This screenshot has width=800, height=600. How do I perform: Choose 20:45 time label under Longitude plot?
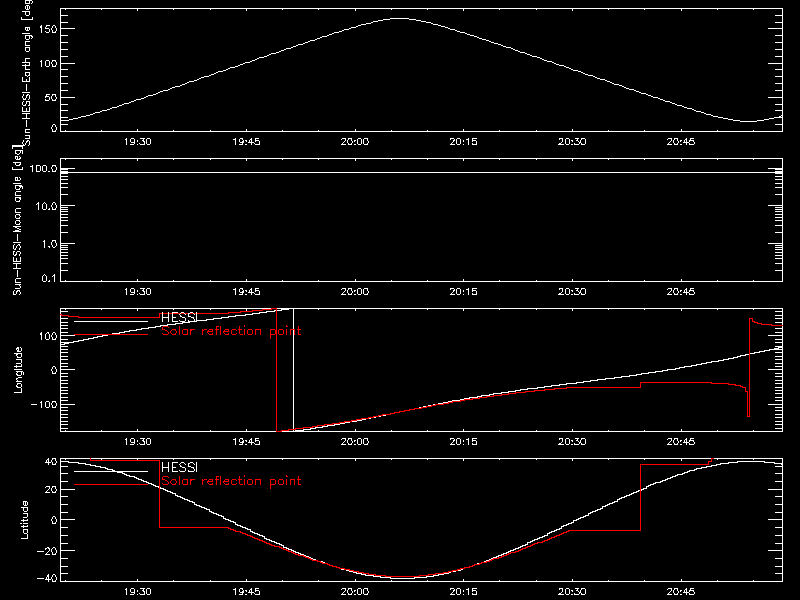681,442
